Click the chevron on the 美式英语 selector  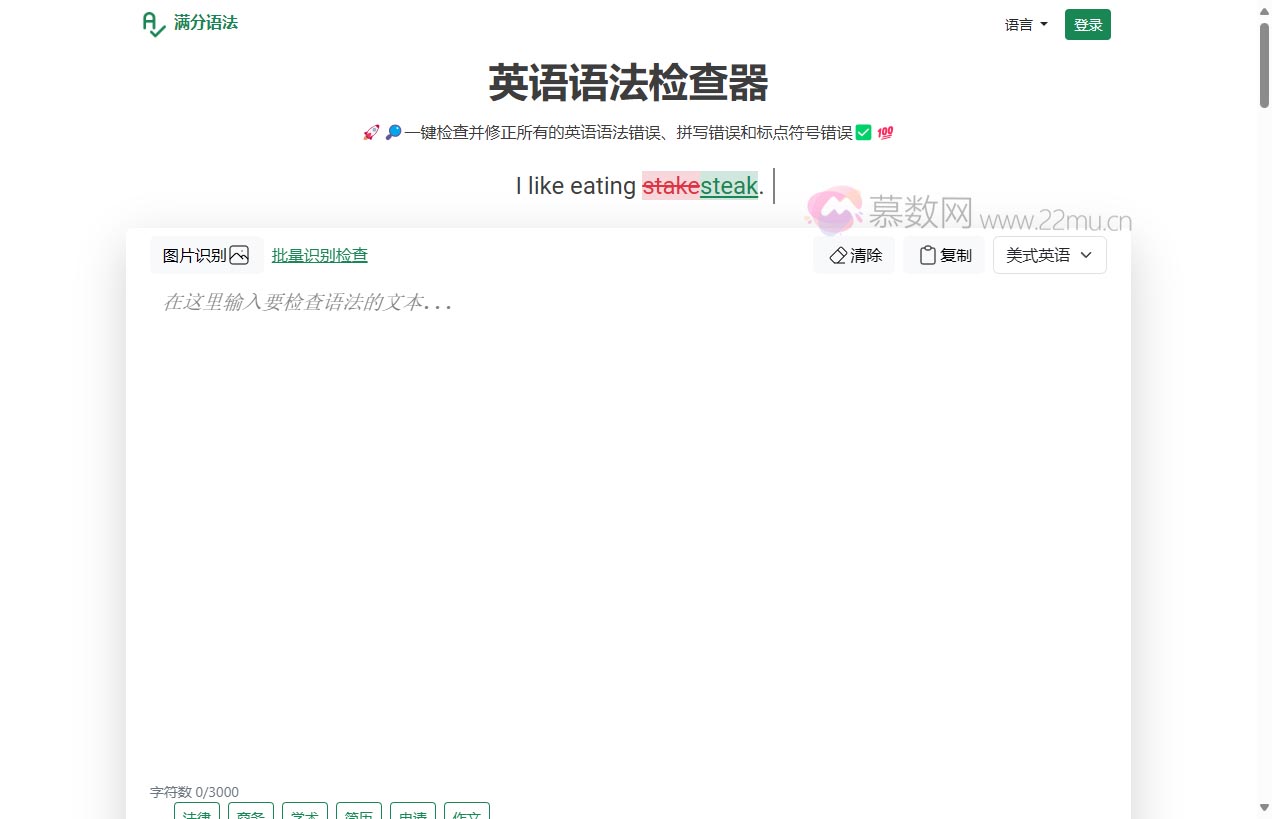[1086, 255]
